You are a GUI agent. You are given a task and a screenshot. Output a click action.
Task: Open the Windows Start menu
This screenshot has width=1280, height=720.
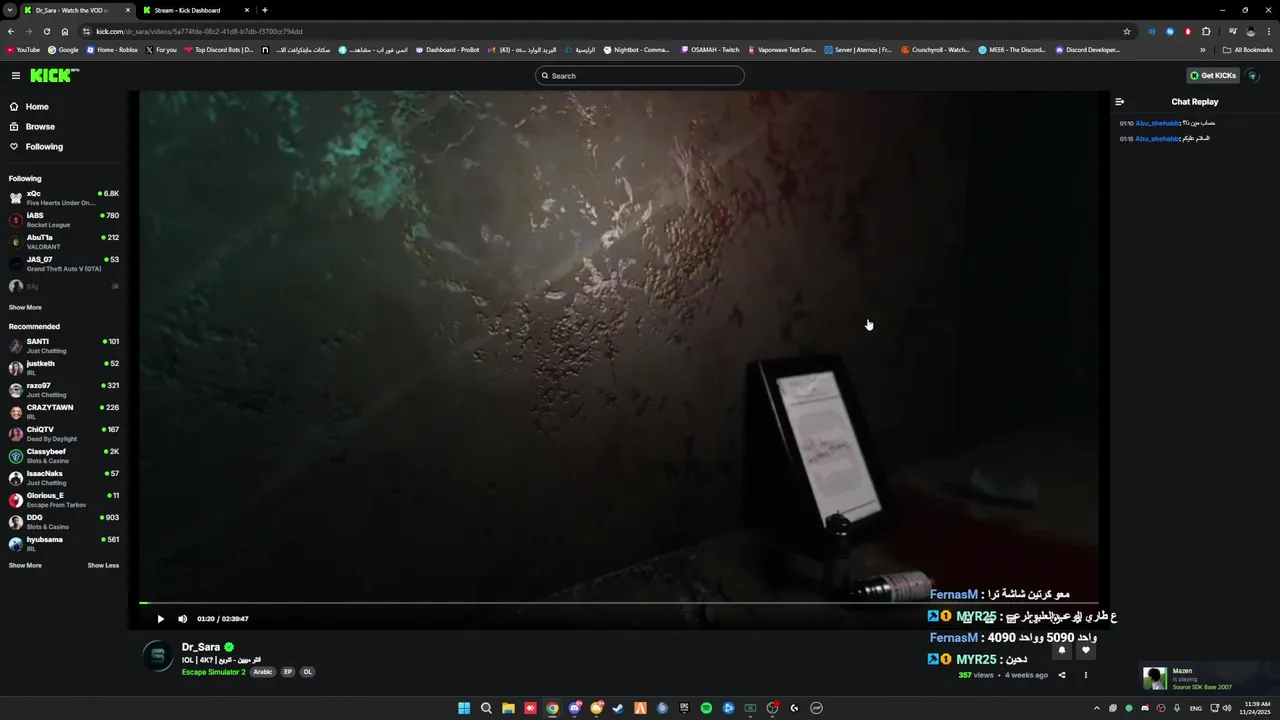pos(464,708)
